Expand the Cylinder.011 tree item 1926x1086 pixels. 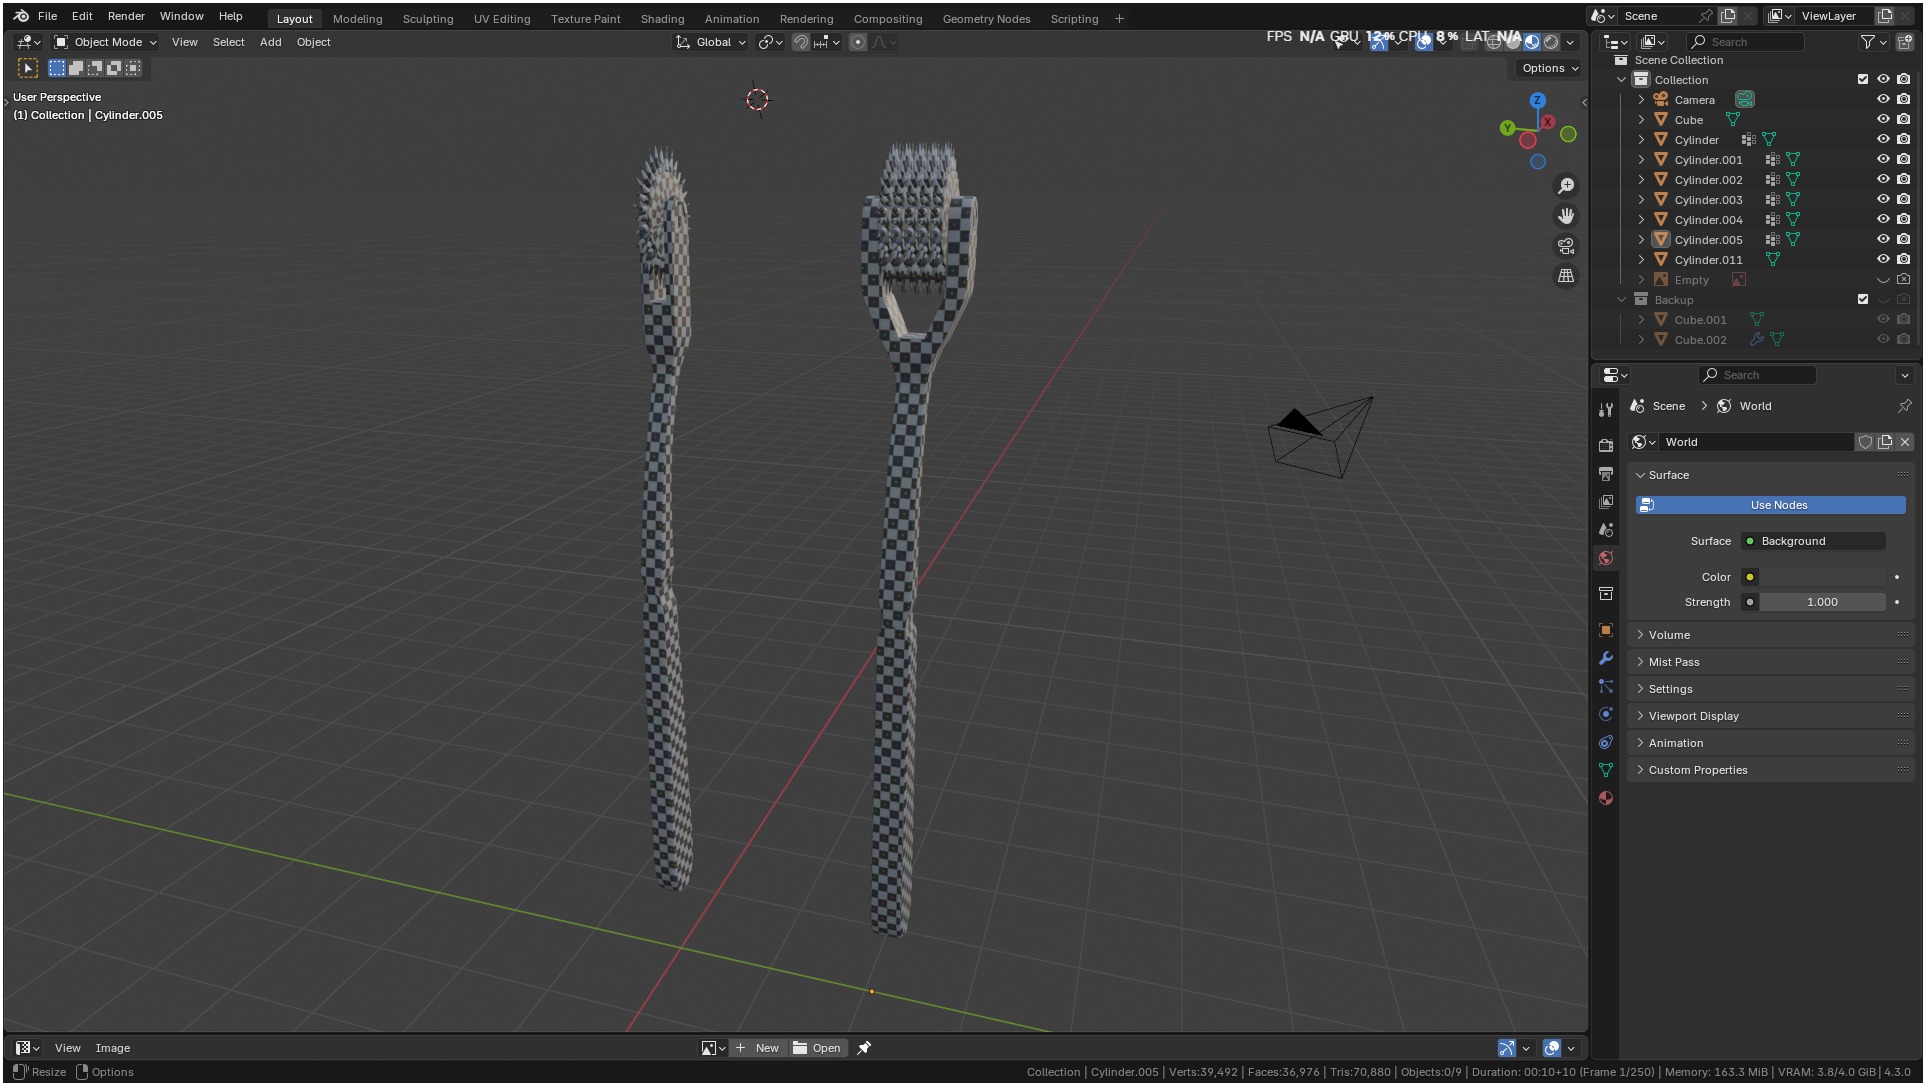(1641, 260)
